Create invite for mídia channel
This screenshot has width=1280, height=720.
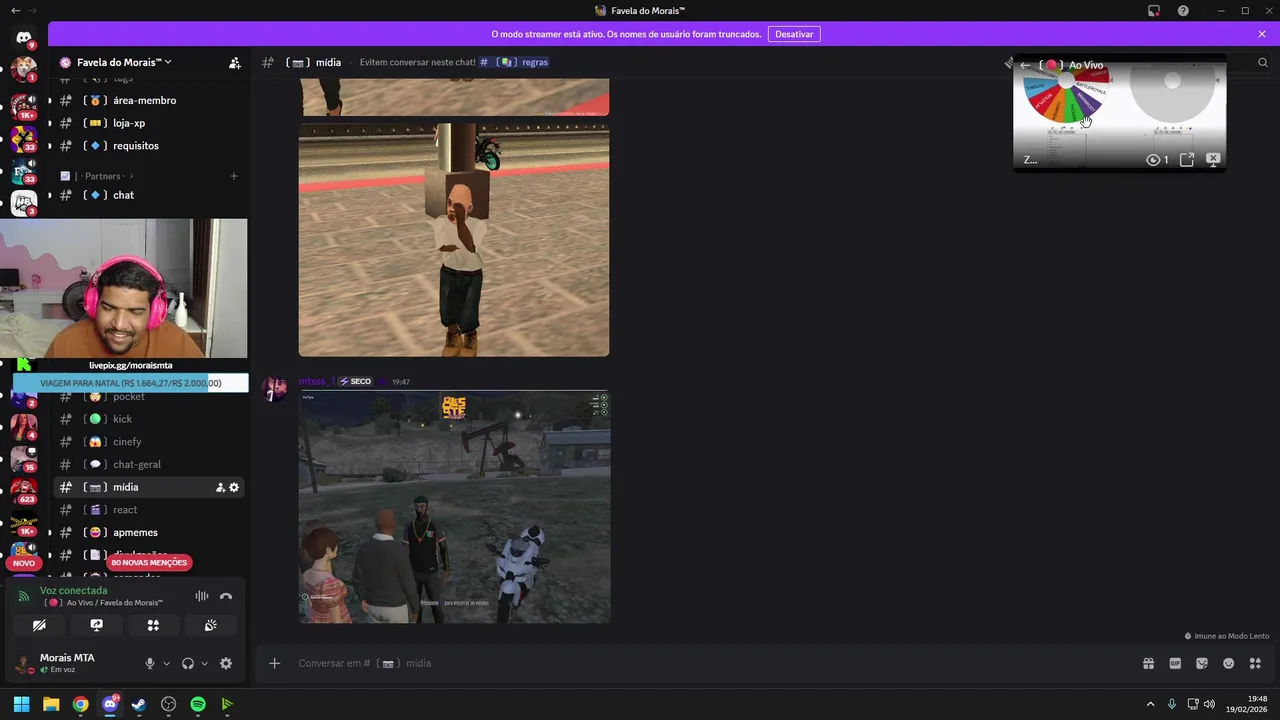click(x=220, y=487)
